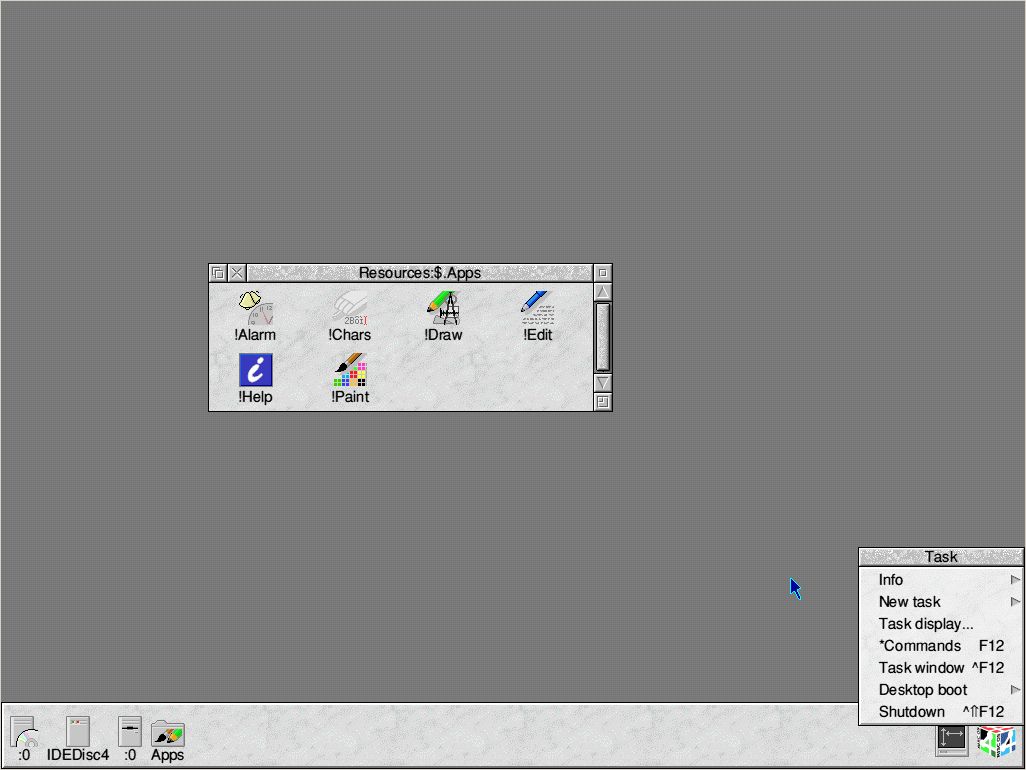The height and width of the screenshot is (770, 1026).
Task: Choose Desktop boot in the Task menu
Action: tap(941, 690)
